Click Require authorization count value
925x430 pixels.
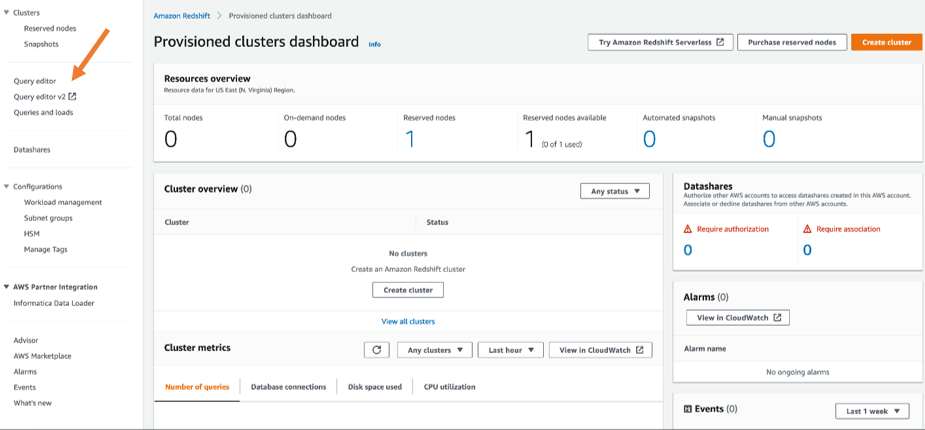pos(687,250)
